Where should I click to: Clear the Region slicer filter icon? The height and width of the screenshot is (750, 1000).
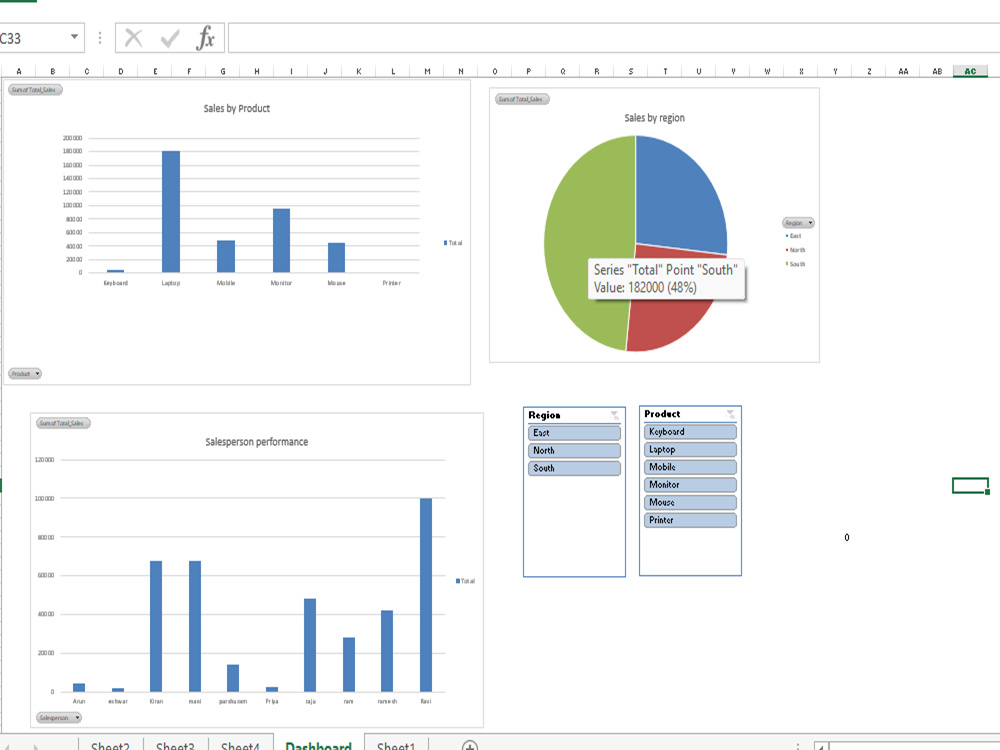614,415
